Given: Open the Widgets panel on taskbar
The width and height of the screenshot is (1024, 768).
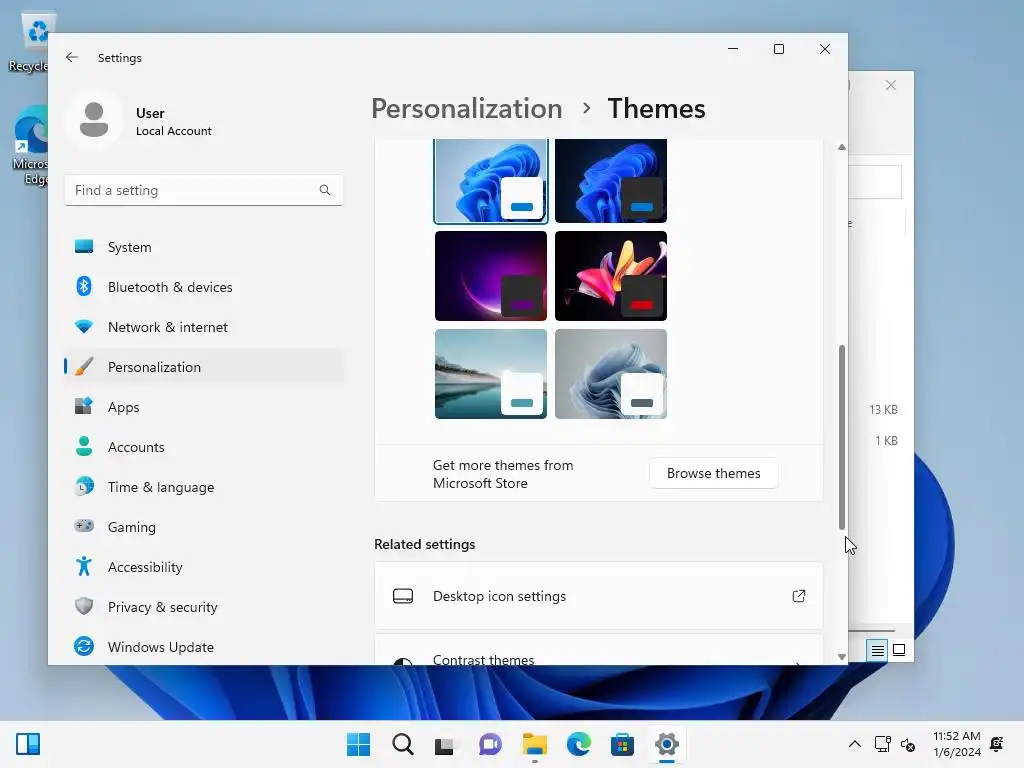Looking at the screenshot, I should point(28,744).
